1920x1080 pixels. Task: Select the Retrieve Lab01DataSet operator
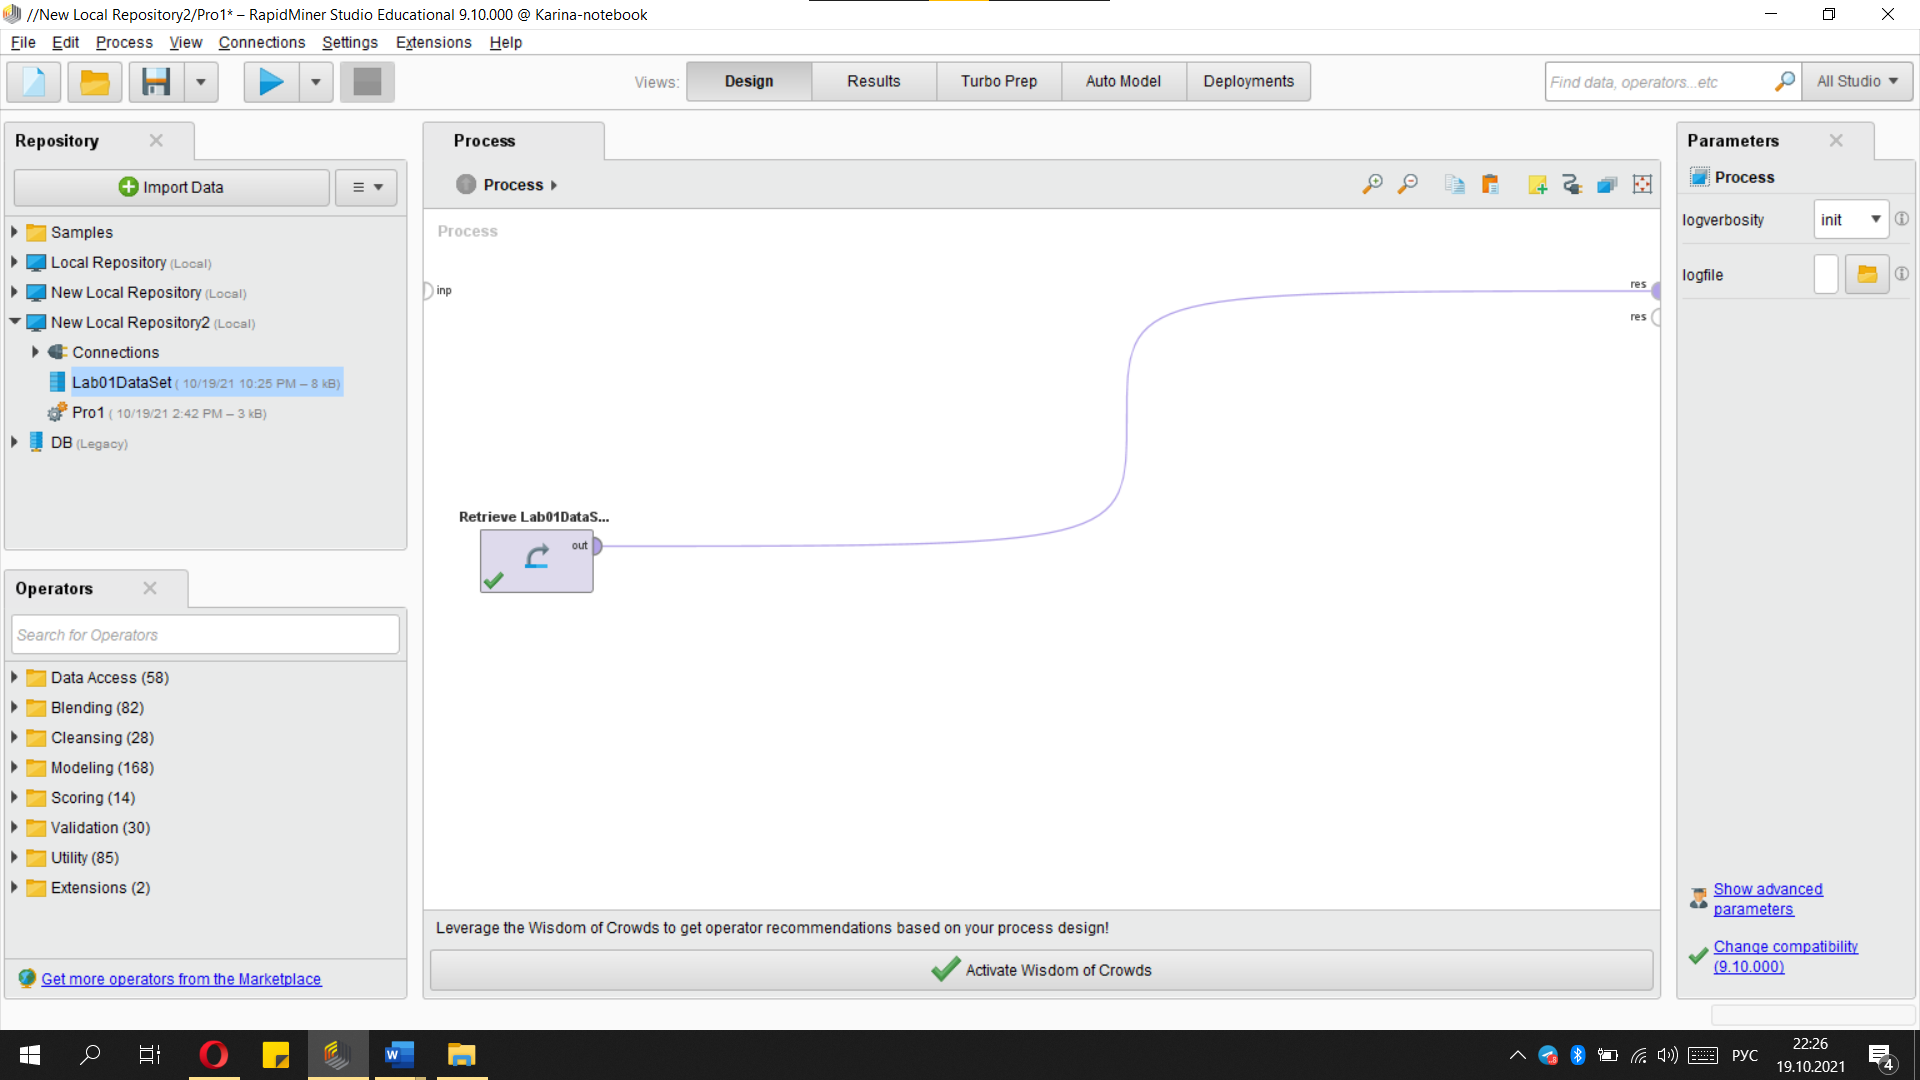pyautogui.click(x=537, y=561)
